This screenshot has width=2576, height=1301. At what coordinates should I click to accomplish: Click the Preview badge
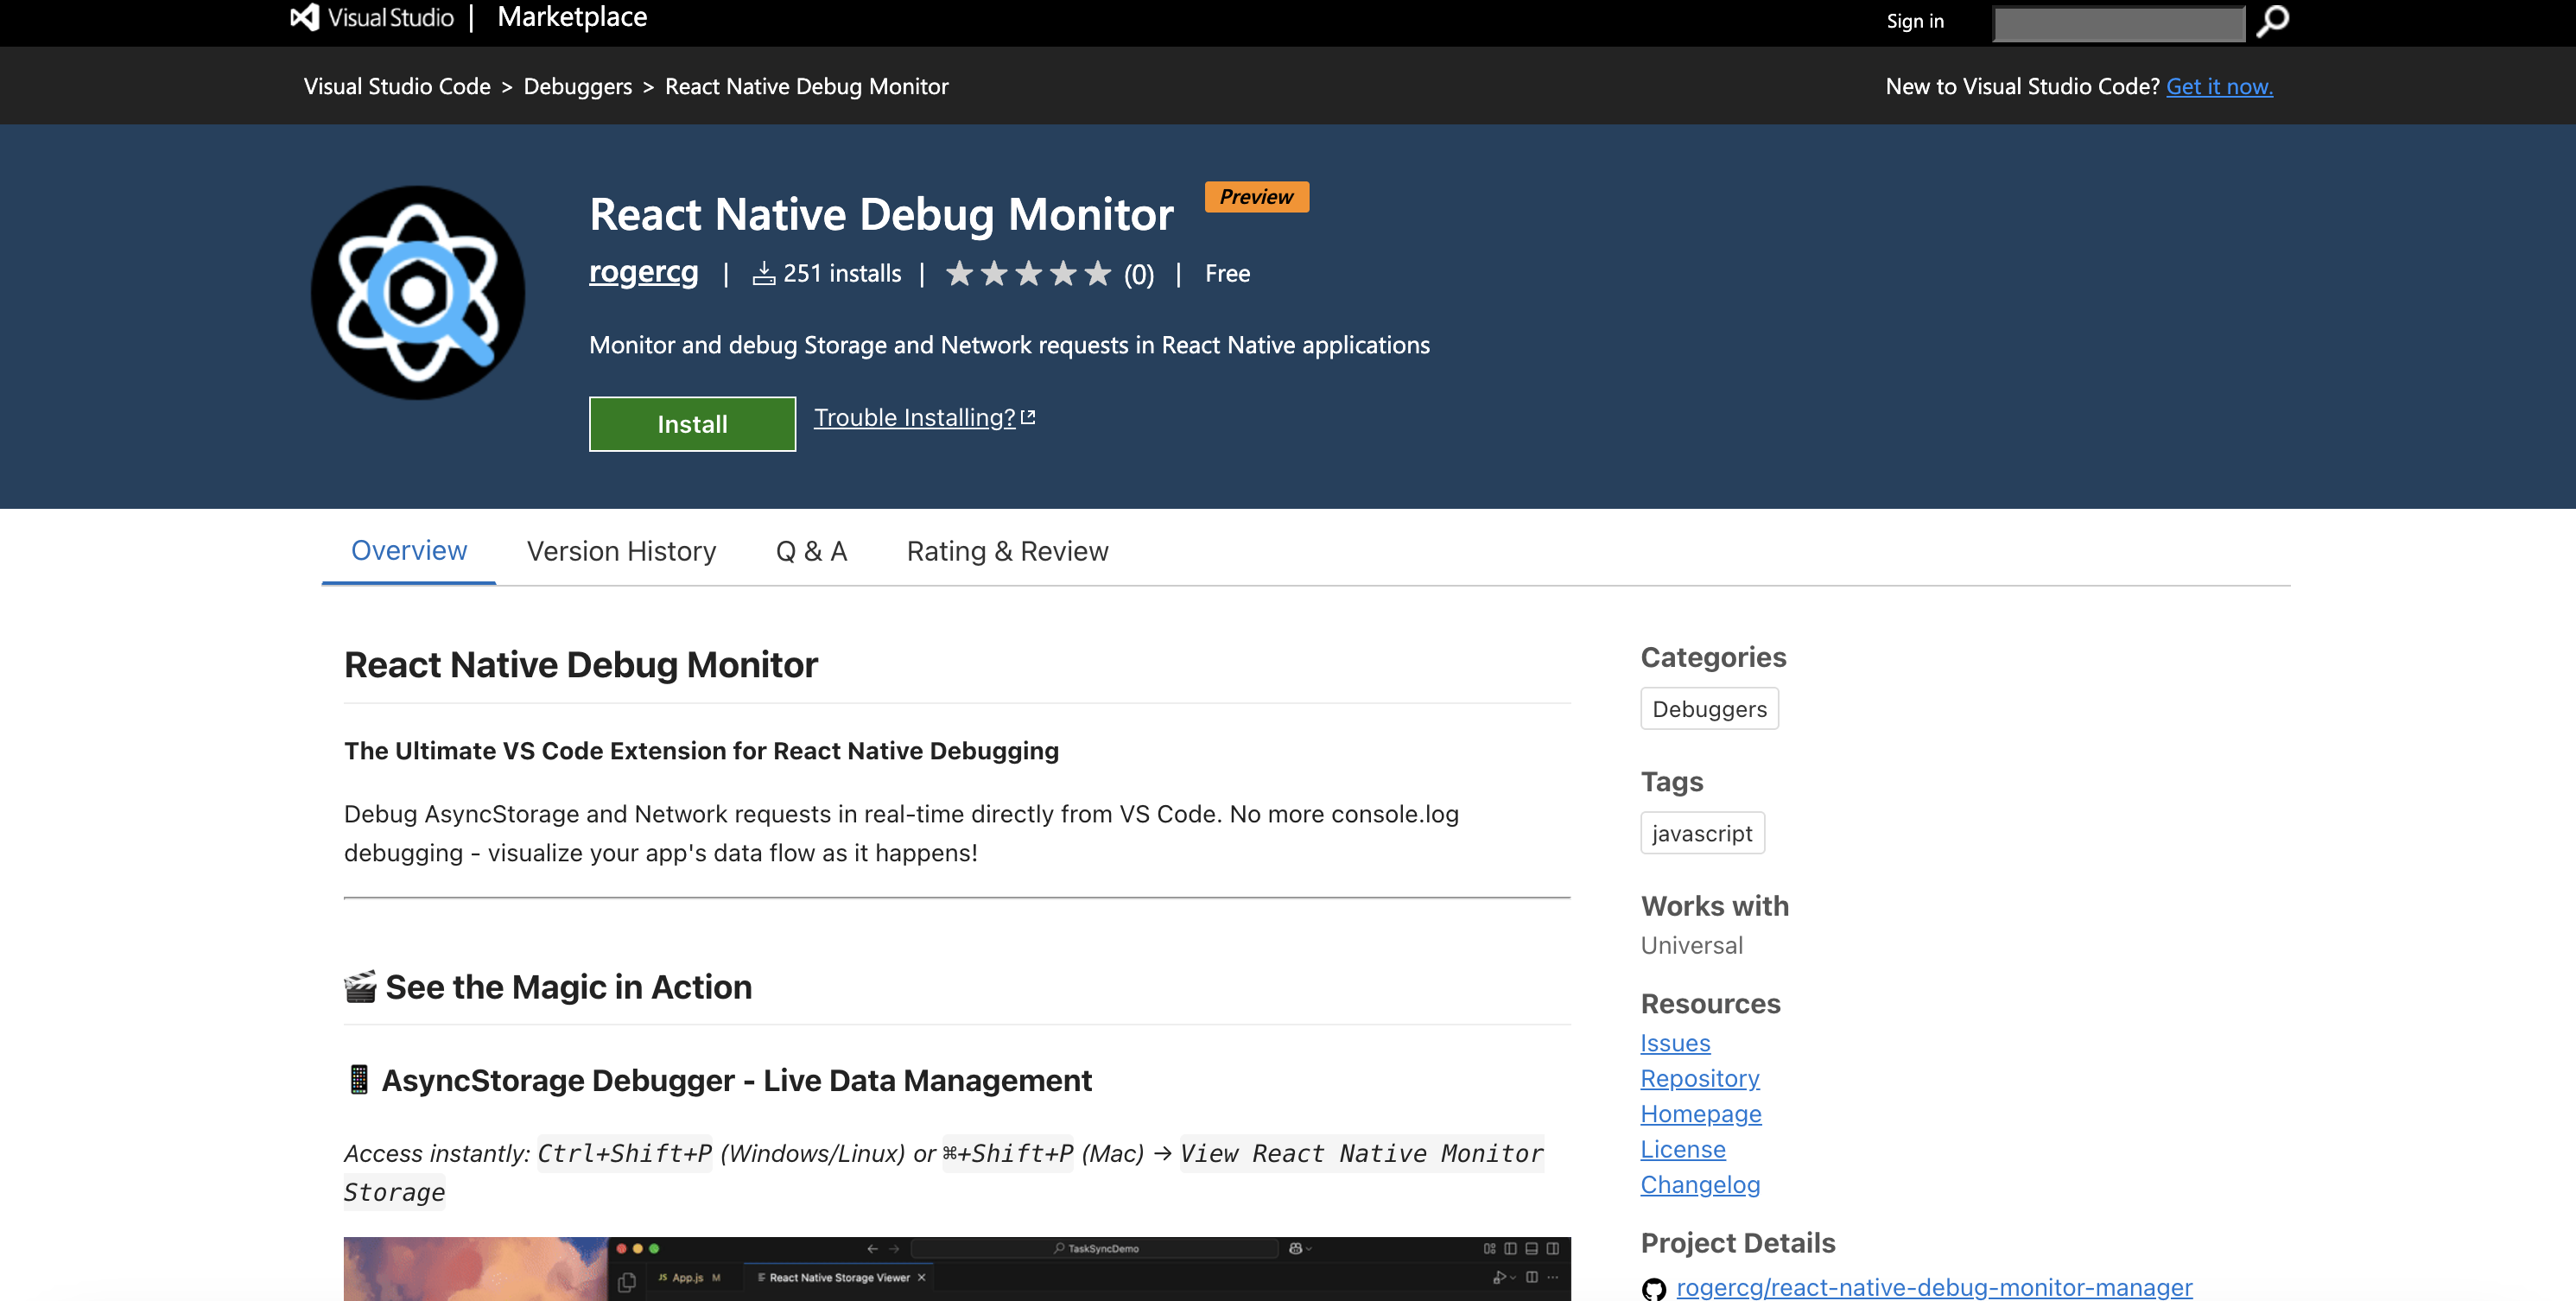tap(1256, 197)
